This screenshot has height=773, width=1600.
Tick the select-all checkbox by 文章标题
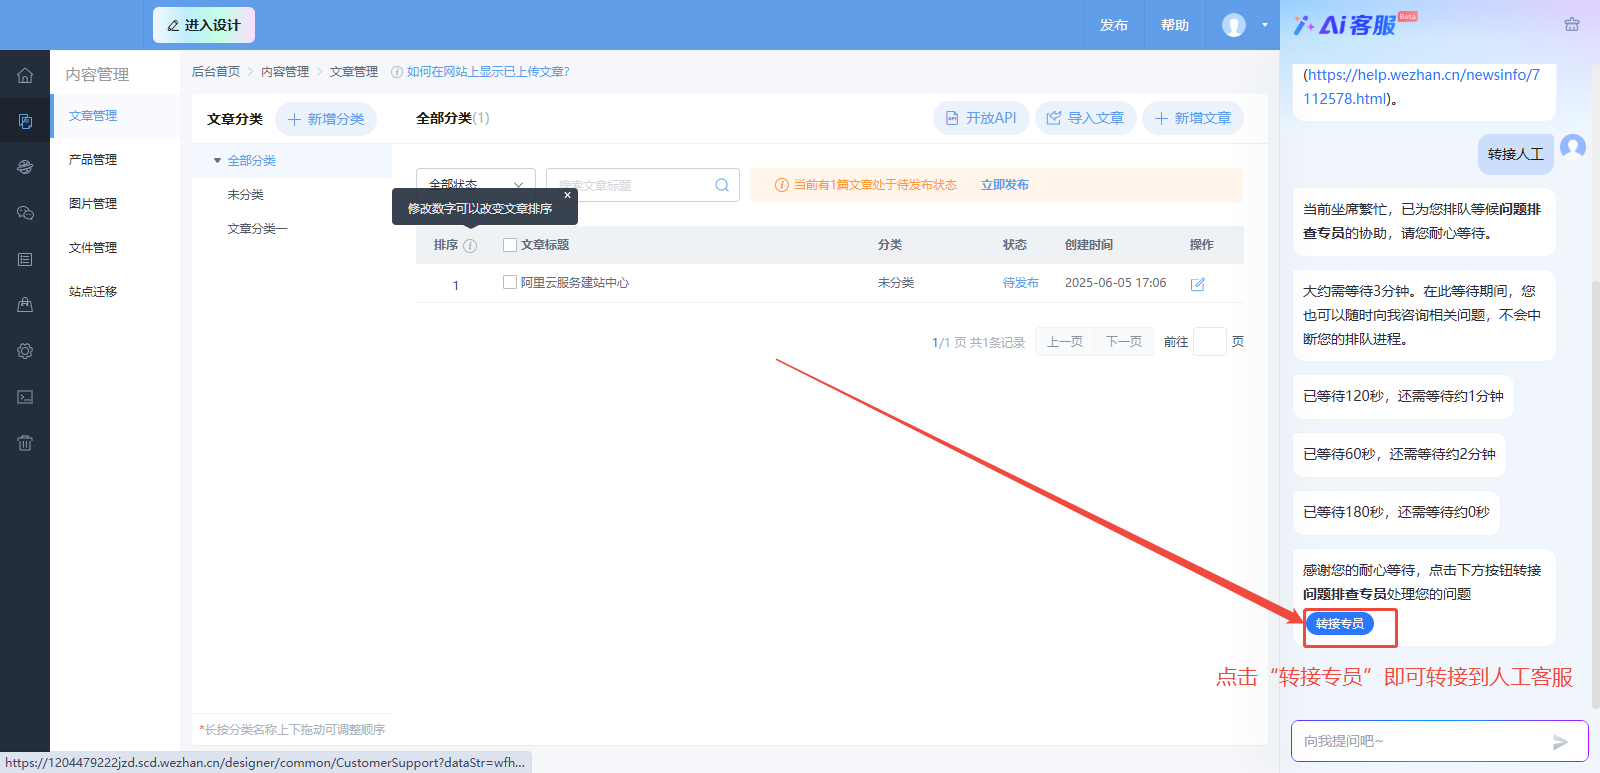pos(510,245)
